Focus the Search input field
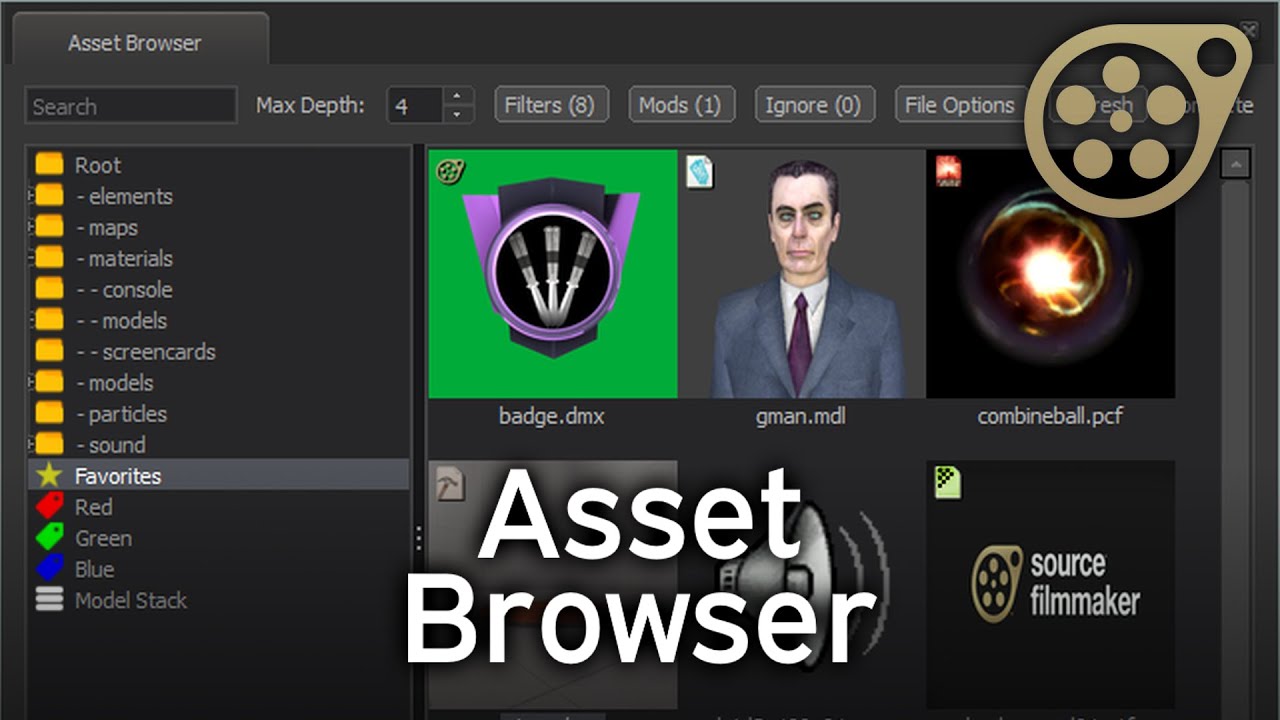The image size is (1280, 720). coord(131,106)
